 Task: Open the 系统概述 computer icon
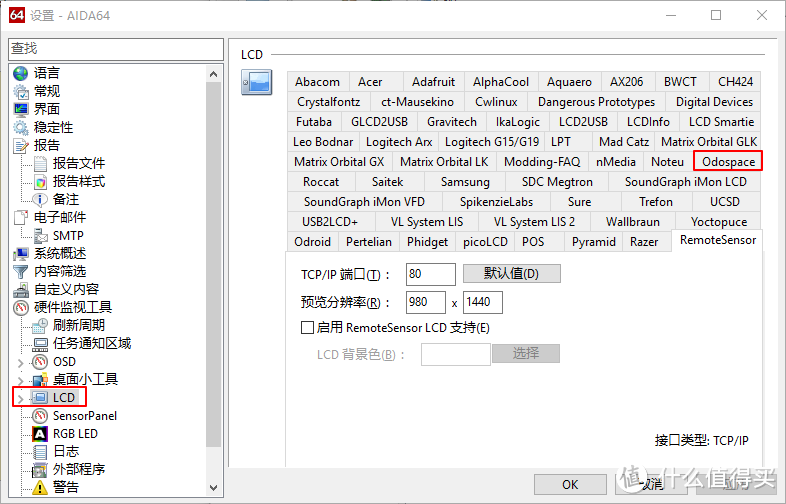click(21, 254)
